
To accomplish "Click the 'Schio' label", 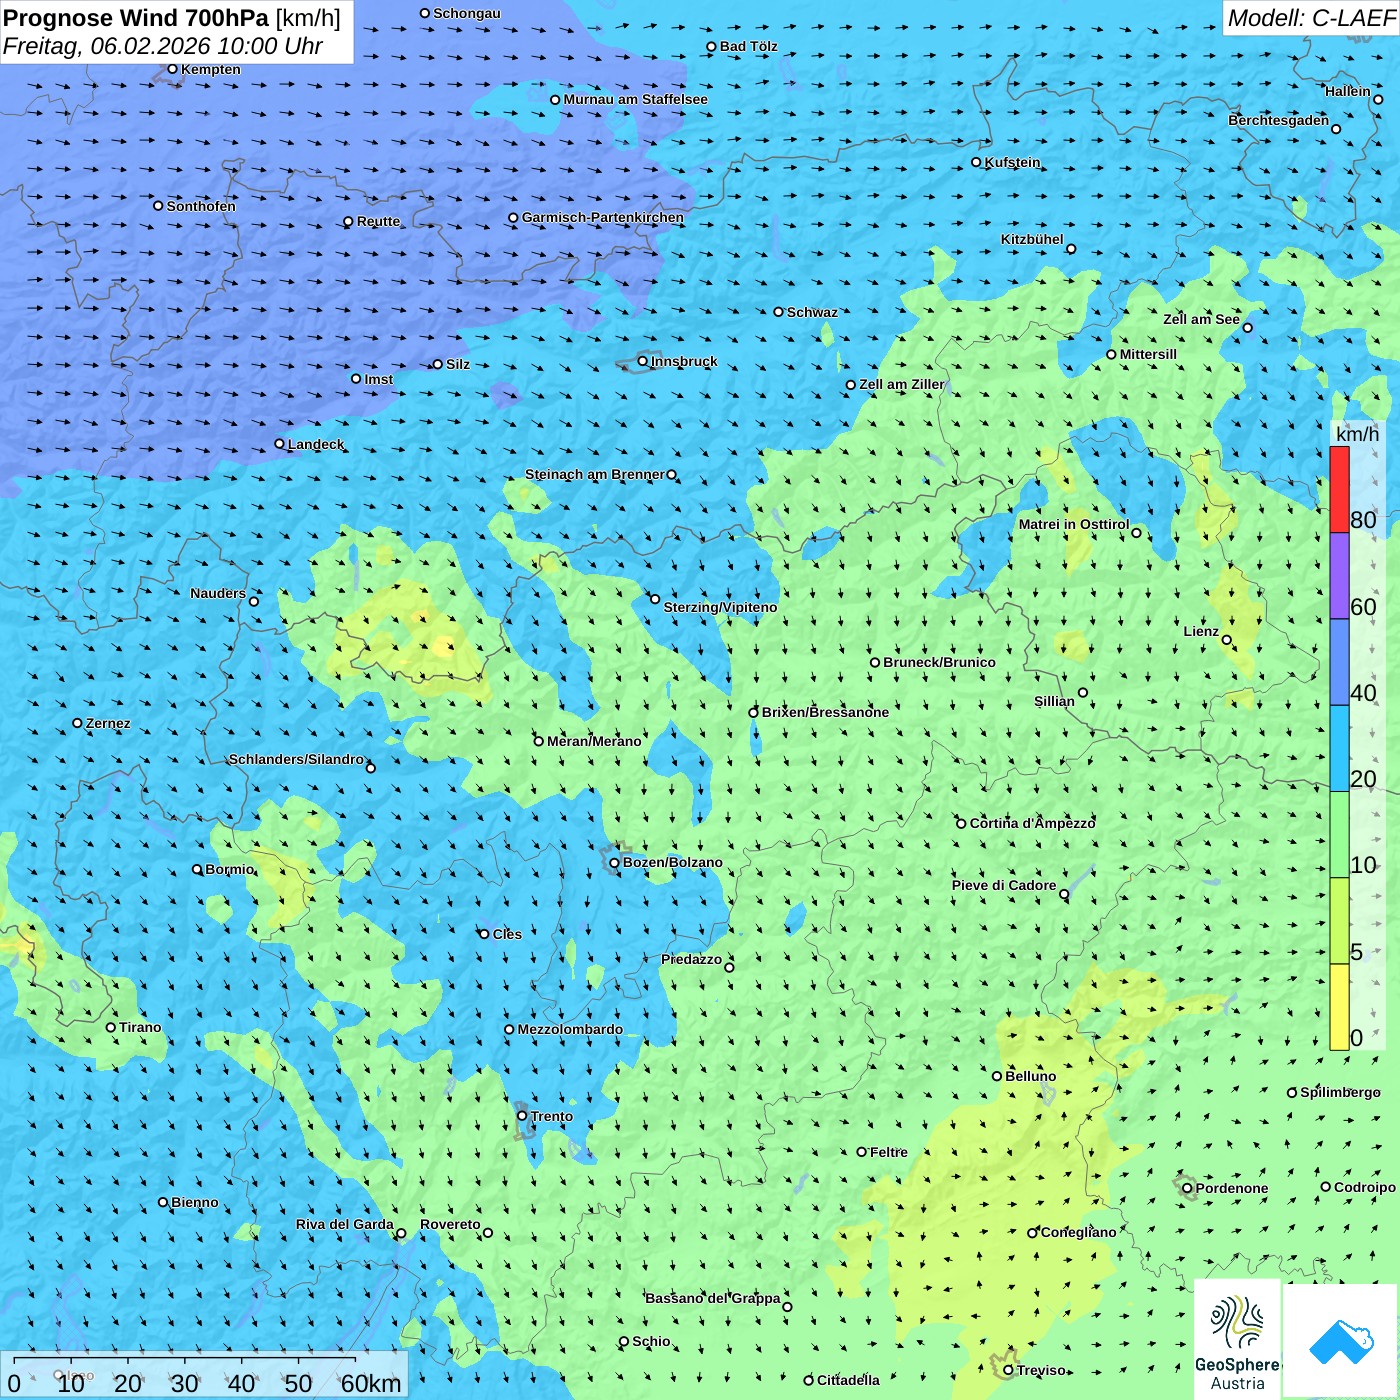I will pos(652,1341).
